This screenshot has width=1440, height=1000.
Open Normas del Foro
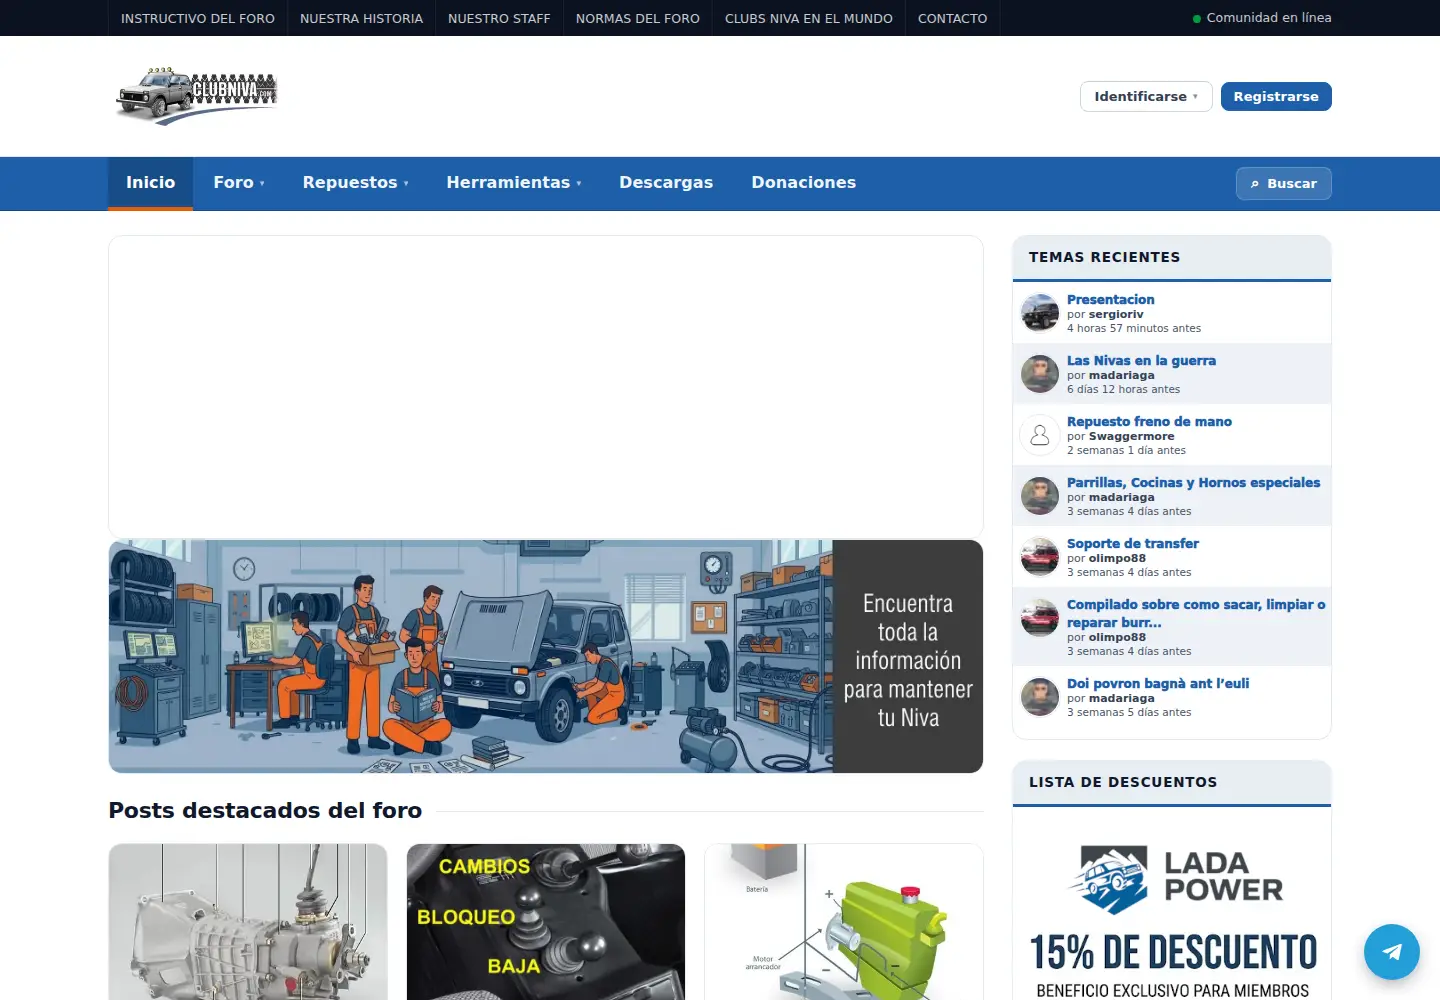point(638,18)
